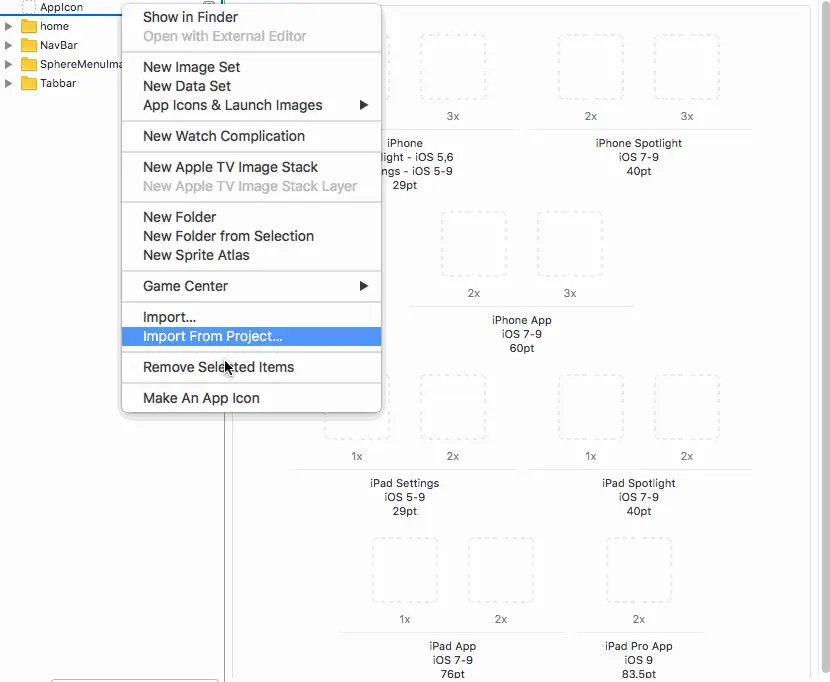The image size is (830, 682).
Task: Select iPhone App 60pt 3x slot
Action: coord(570,244)
